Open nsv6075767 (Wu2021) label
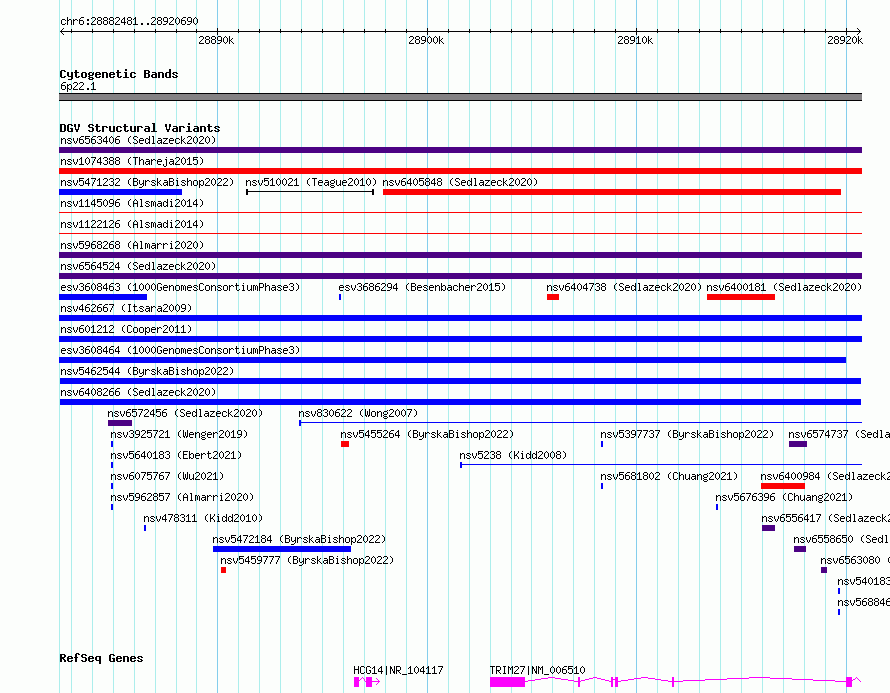Viewport: 890px width, 693px height. [167, 476]
